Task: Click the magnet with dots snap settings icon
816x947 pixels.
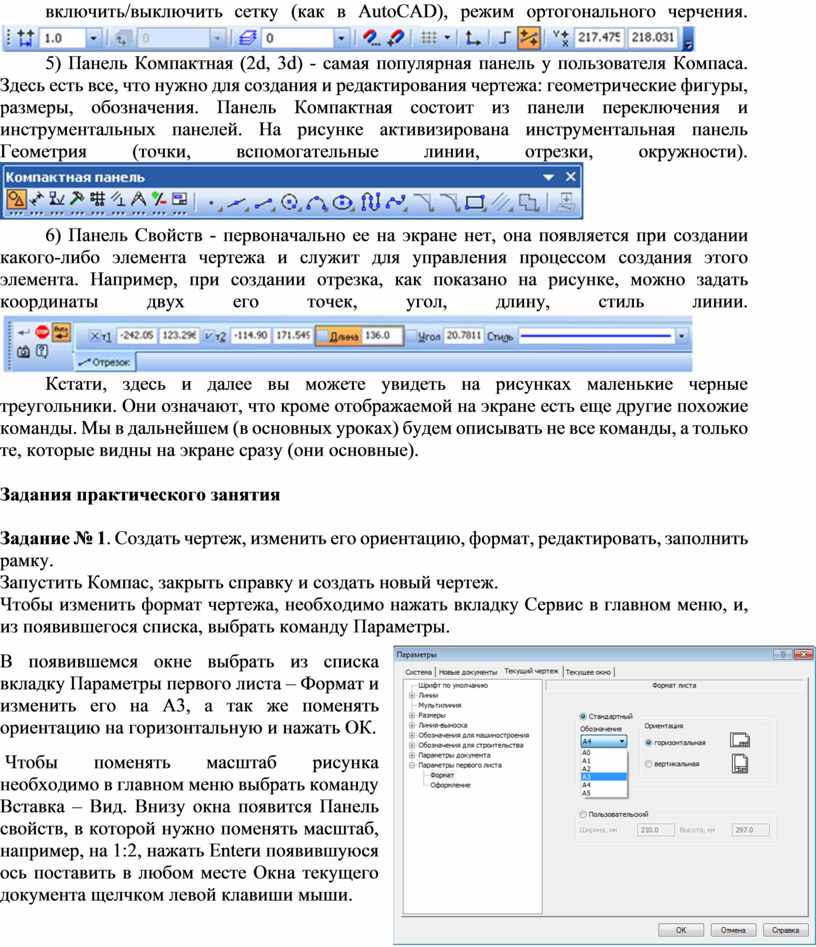Action: pos(371,38)
